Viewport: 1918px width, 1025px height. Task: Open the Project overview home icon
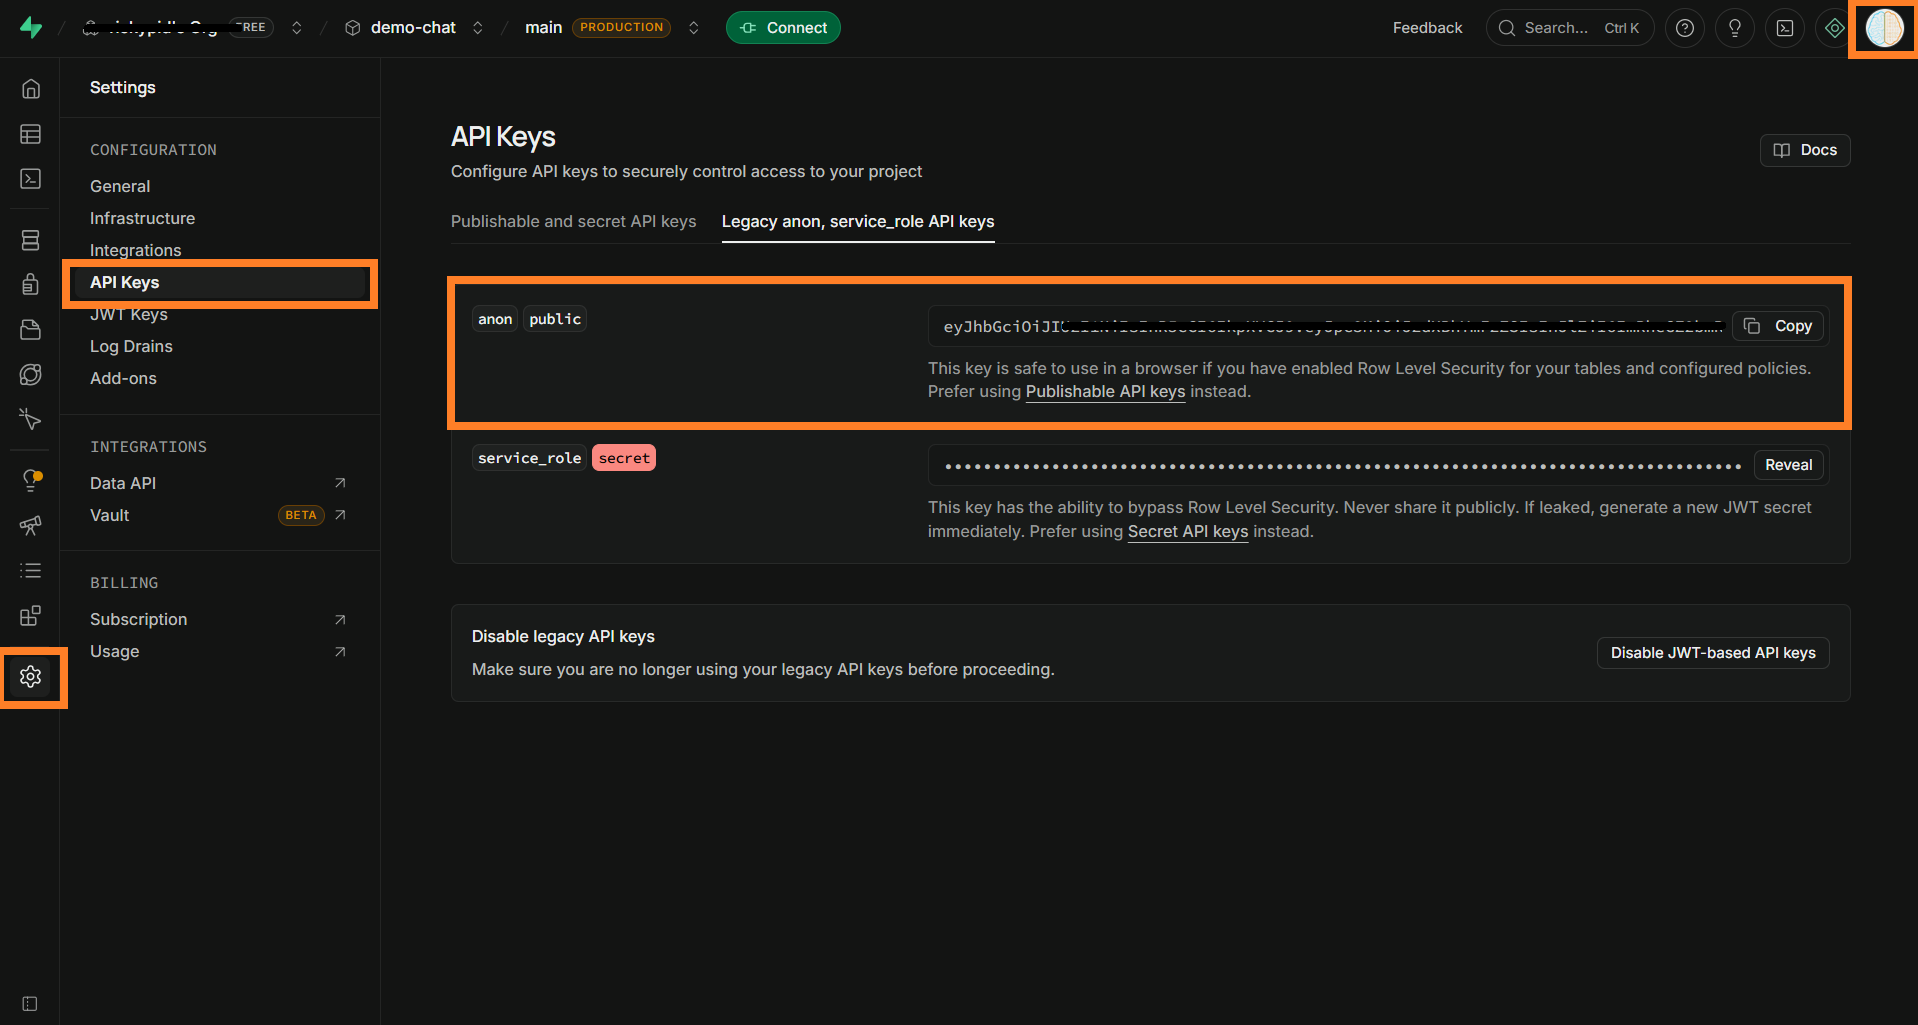[x=31, y=89]
